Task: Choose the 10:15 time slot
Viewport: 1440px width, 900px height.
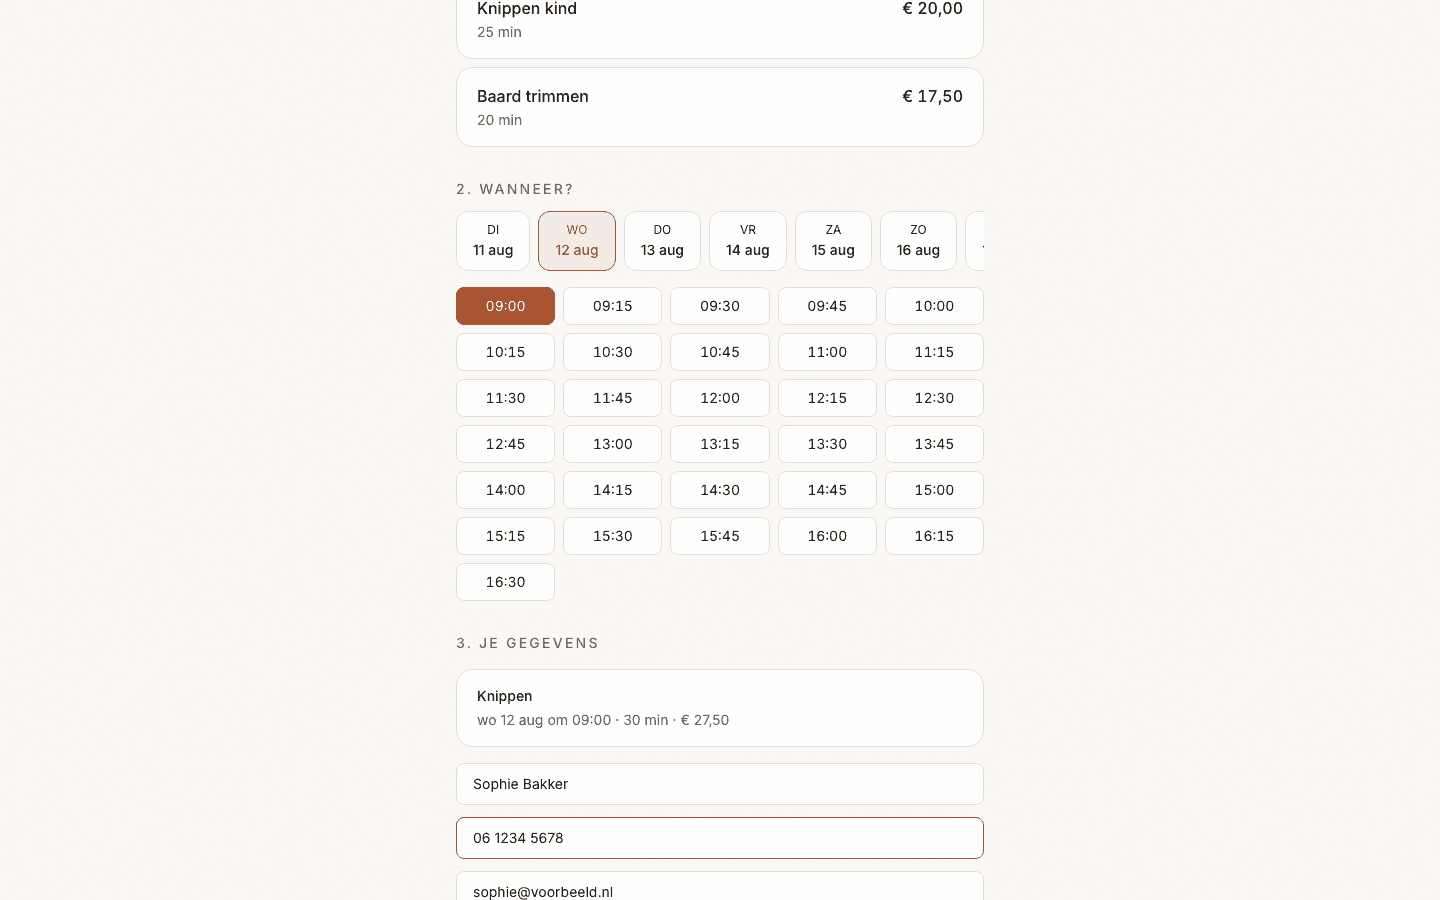Action: 505,352
